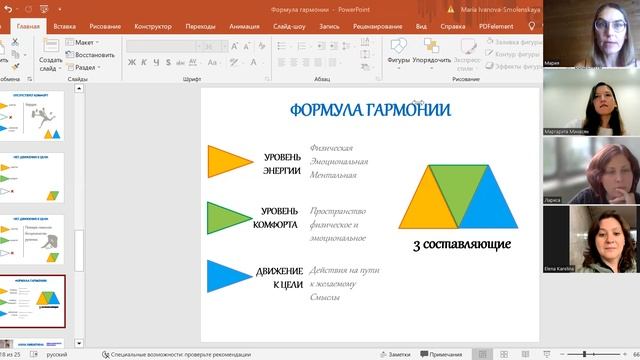Image resolution: width=640 pixels, height=360 pixels.
Task: Expand the Макет layout dropdown
Action: (82, 42)
